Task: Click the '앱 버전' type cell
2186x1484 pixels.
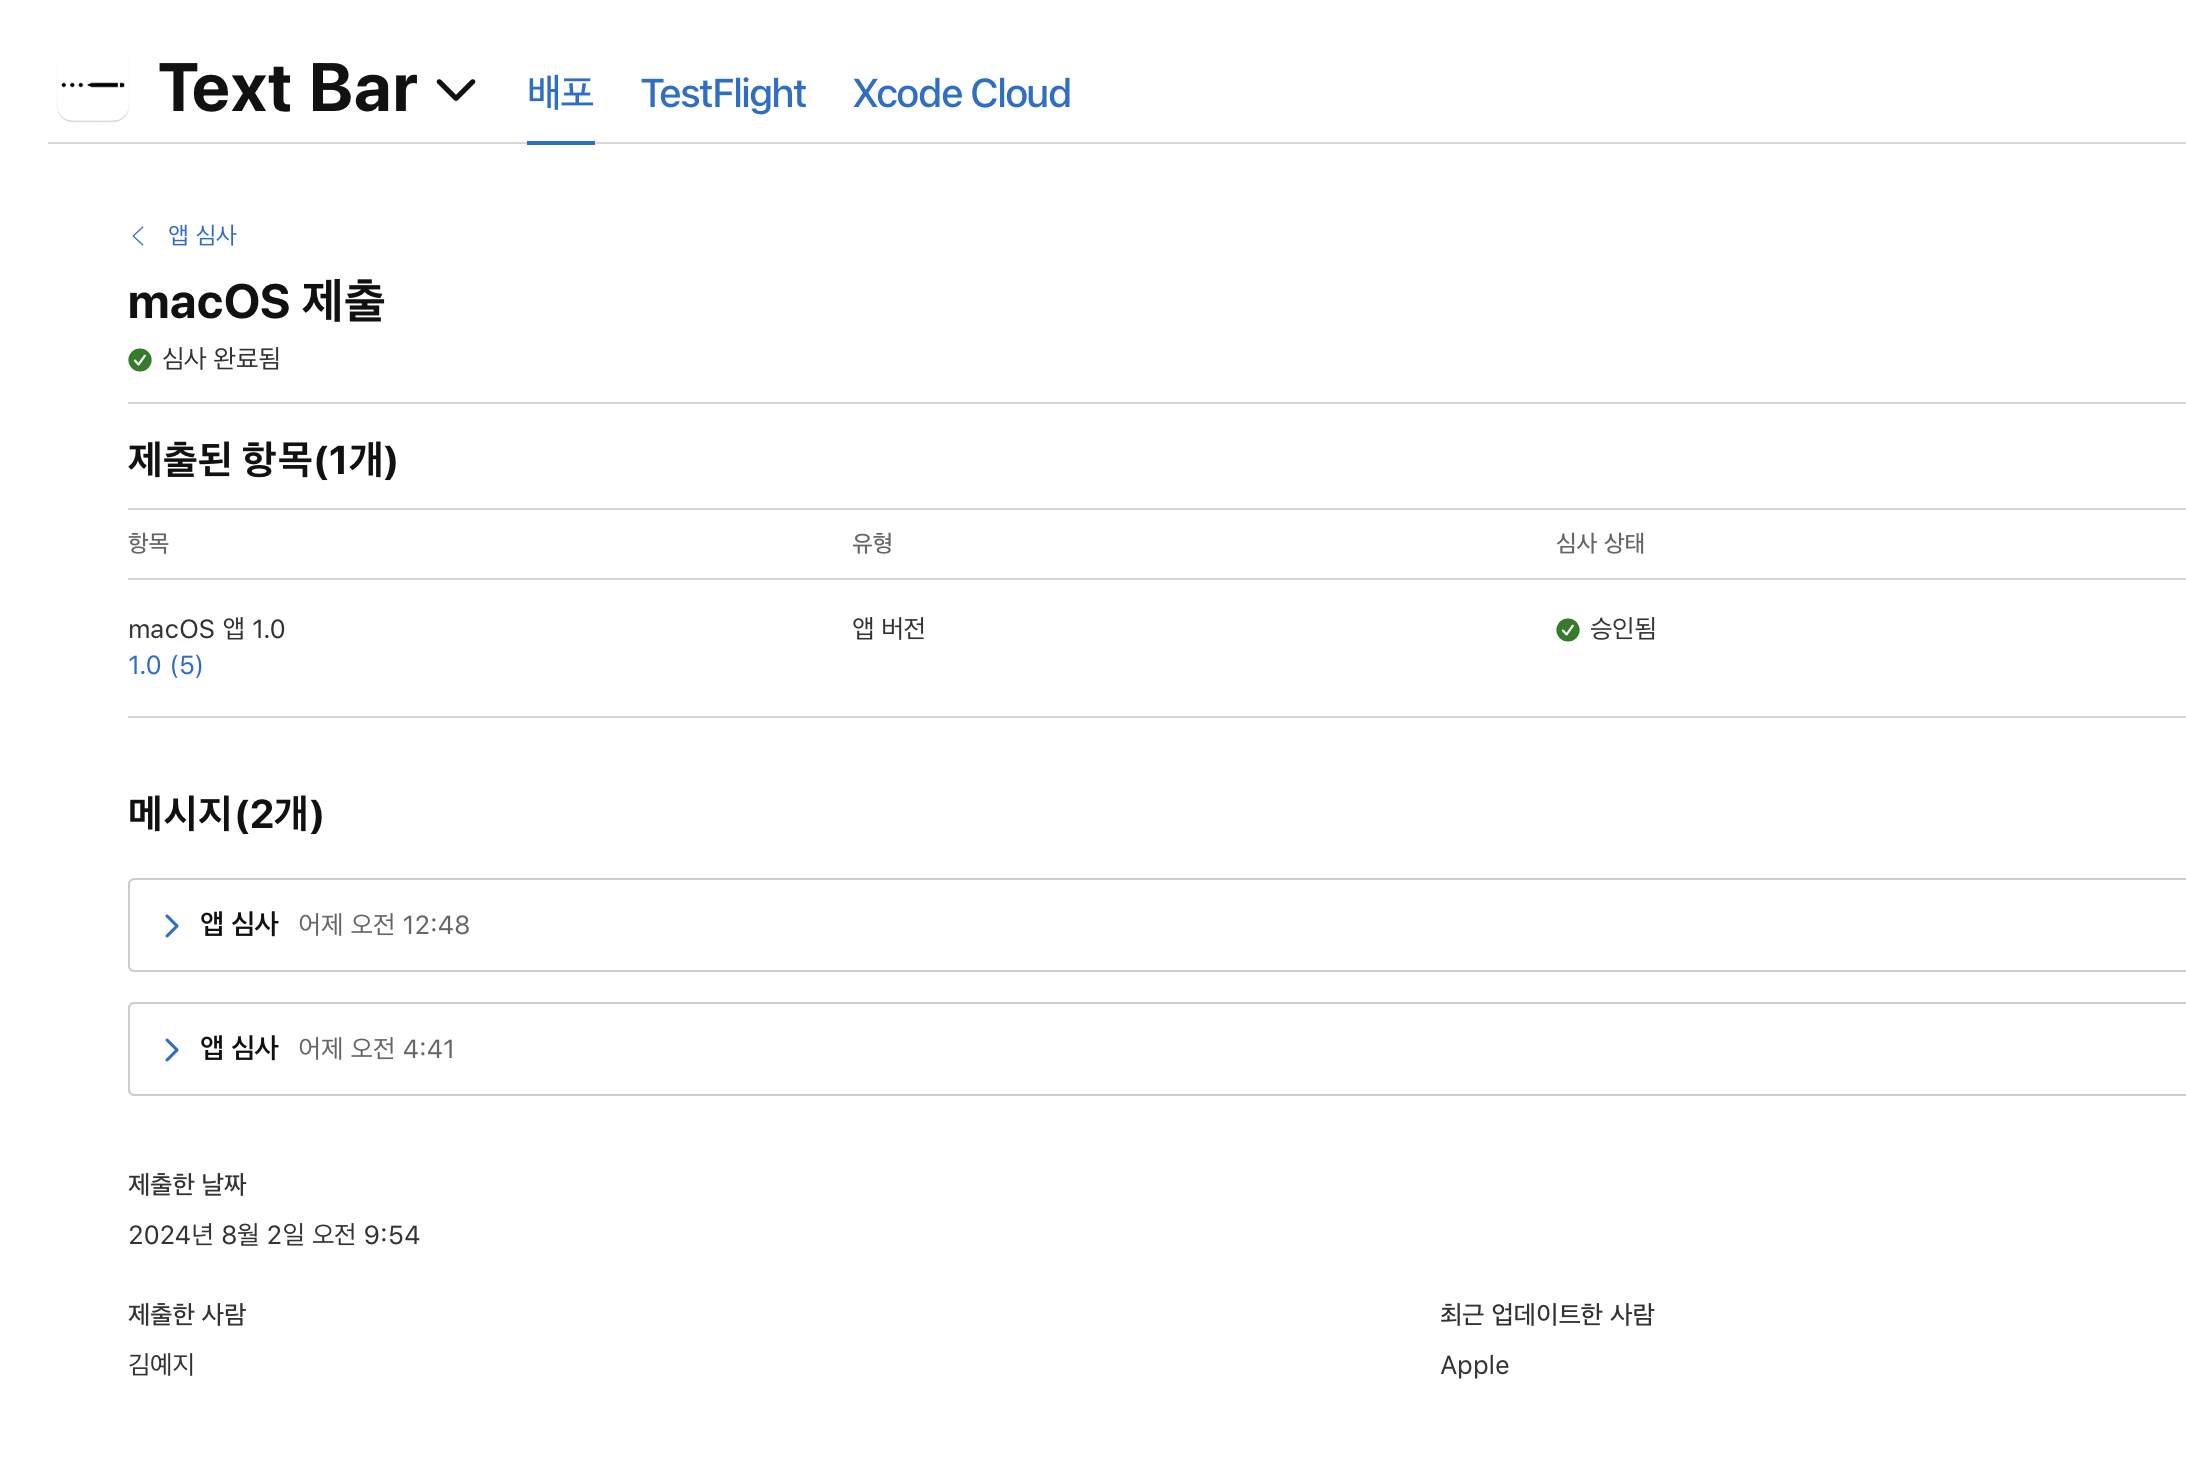Action: (889, 628)
